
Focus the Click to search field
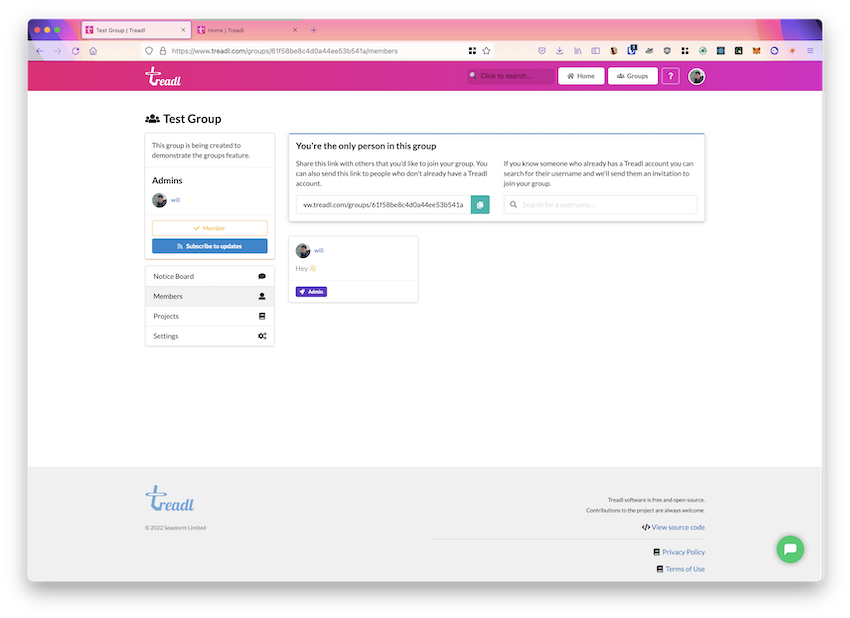click(x=511, y=76)
